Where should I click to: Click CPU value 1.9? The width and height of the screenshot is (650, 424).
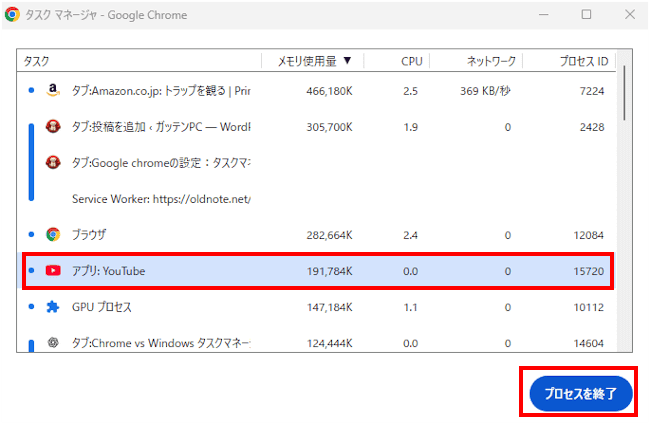click(x=410, y=127)
